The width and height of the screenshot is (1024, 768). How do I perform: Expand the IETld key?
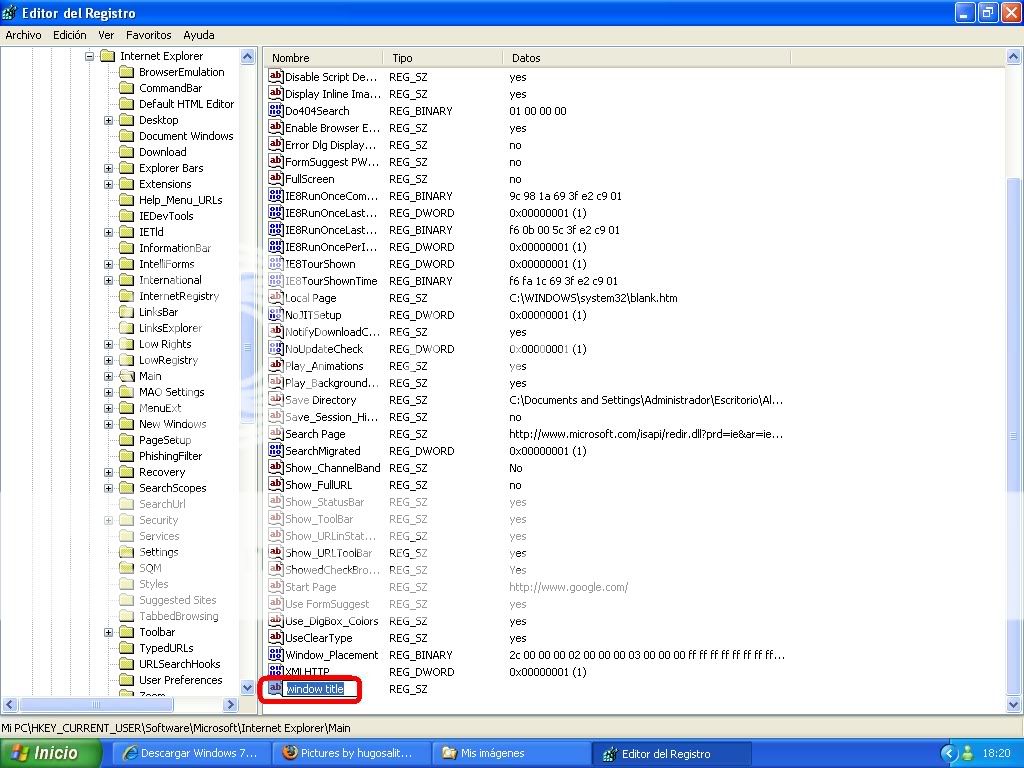tap(108, 232)
